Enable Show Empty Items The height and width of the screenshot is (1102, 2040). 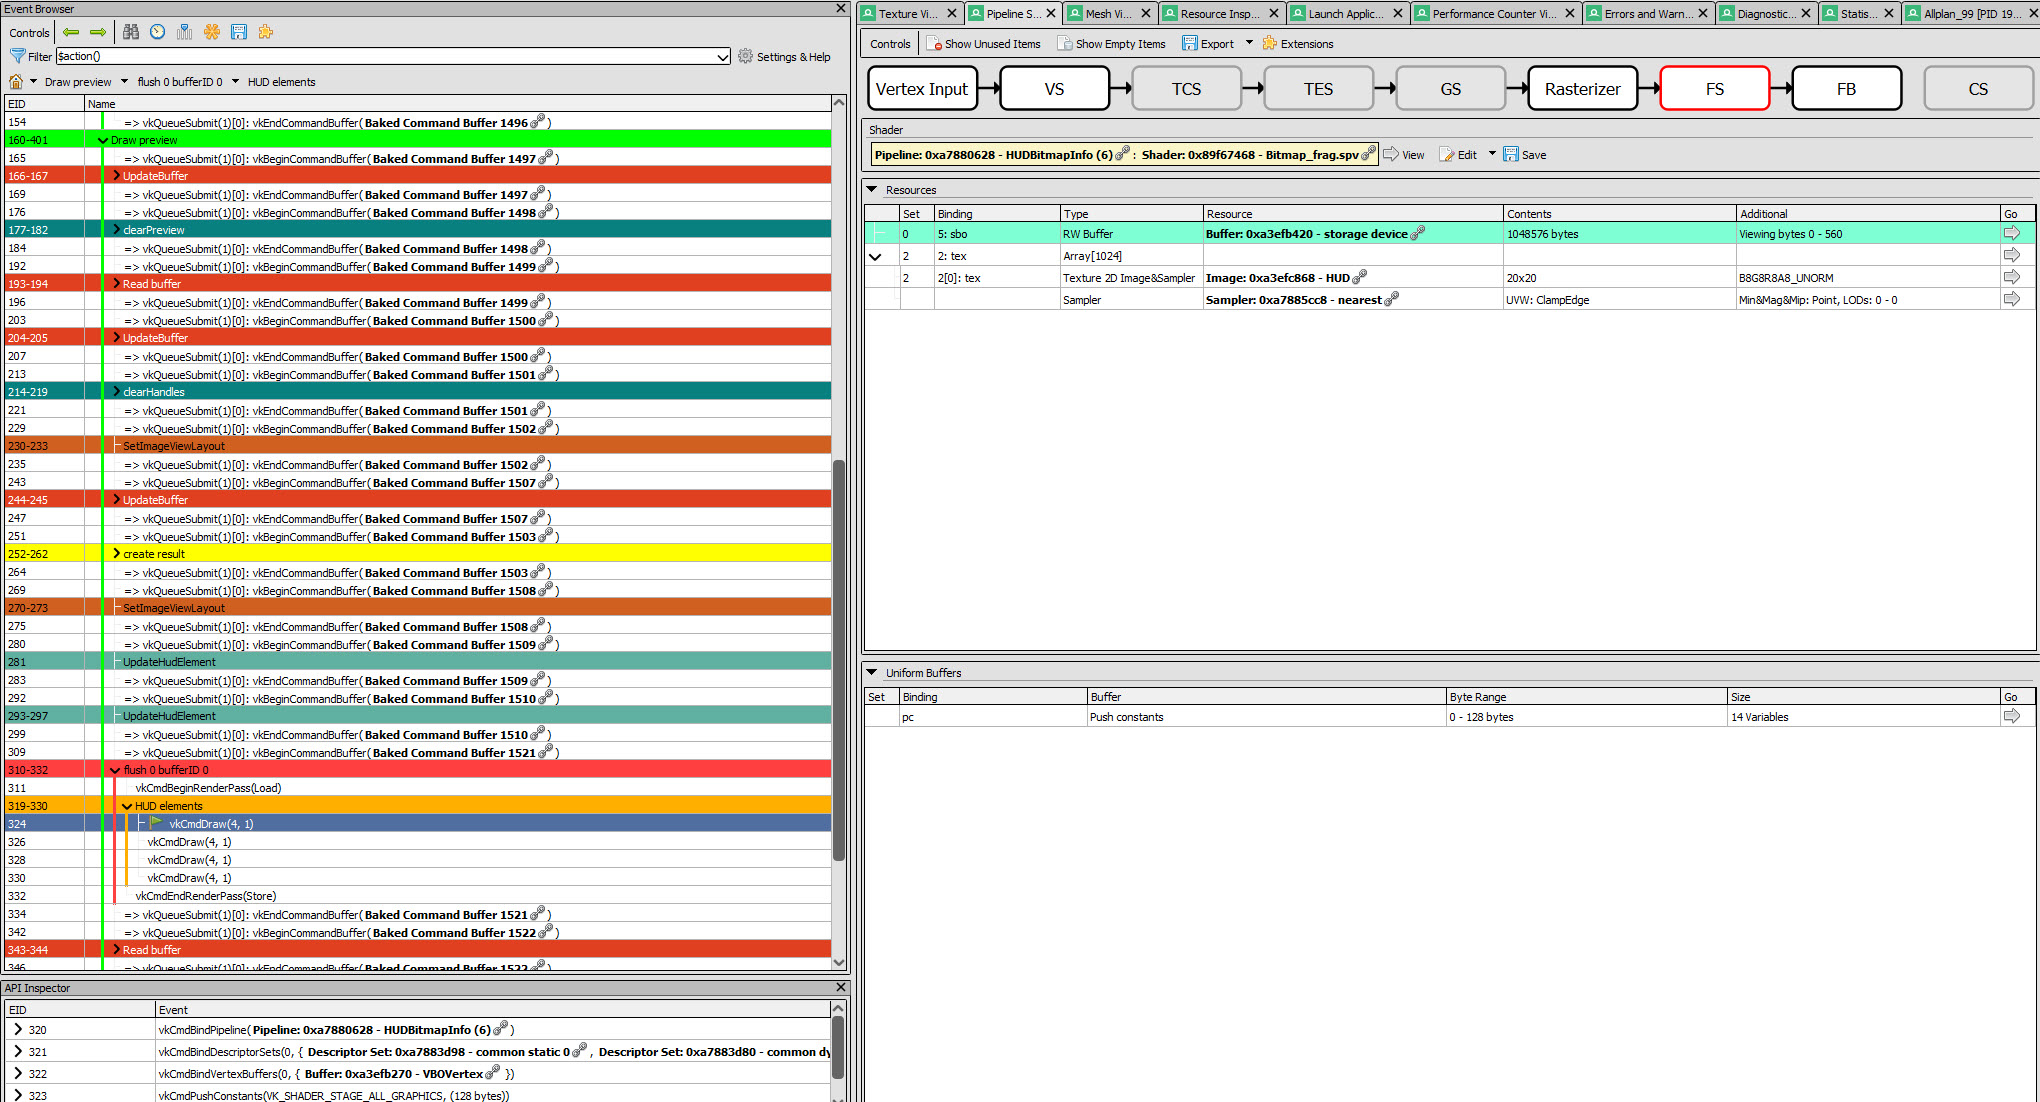[x=1113, y=43]
